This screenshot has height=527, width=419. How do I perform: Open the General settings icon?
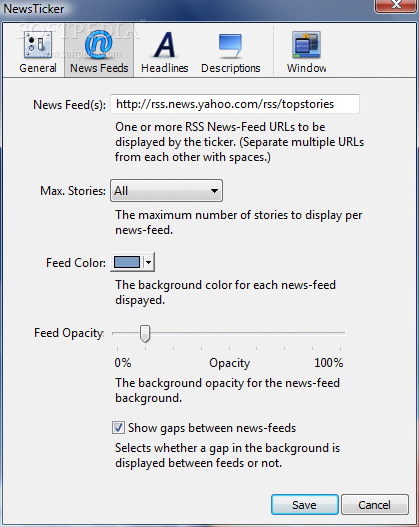[38, 44]
